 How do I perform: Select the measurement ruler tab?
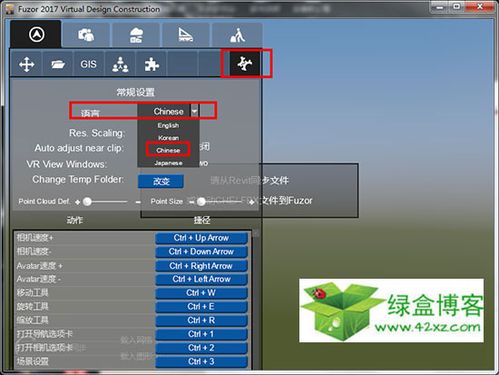(x=186, y=35)
